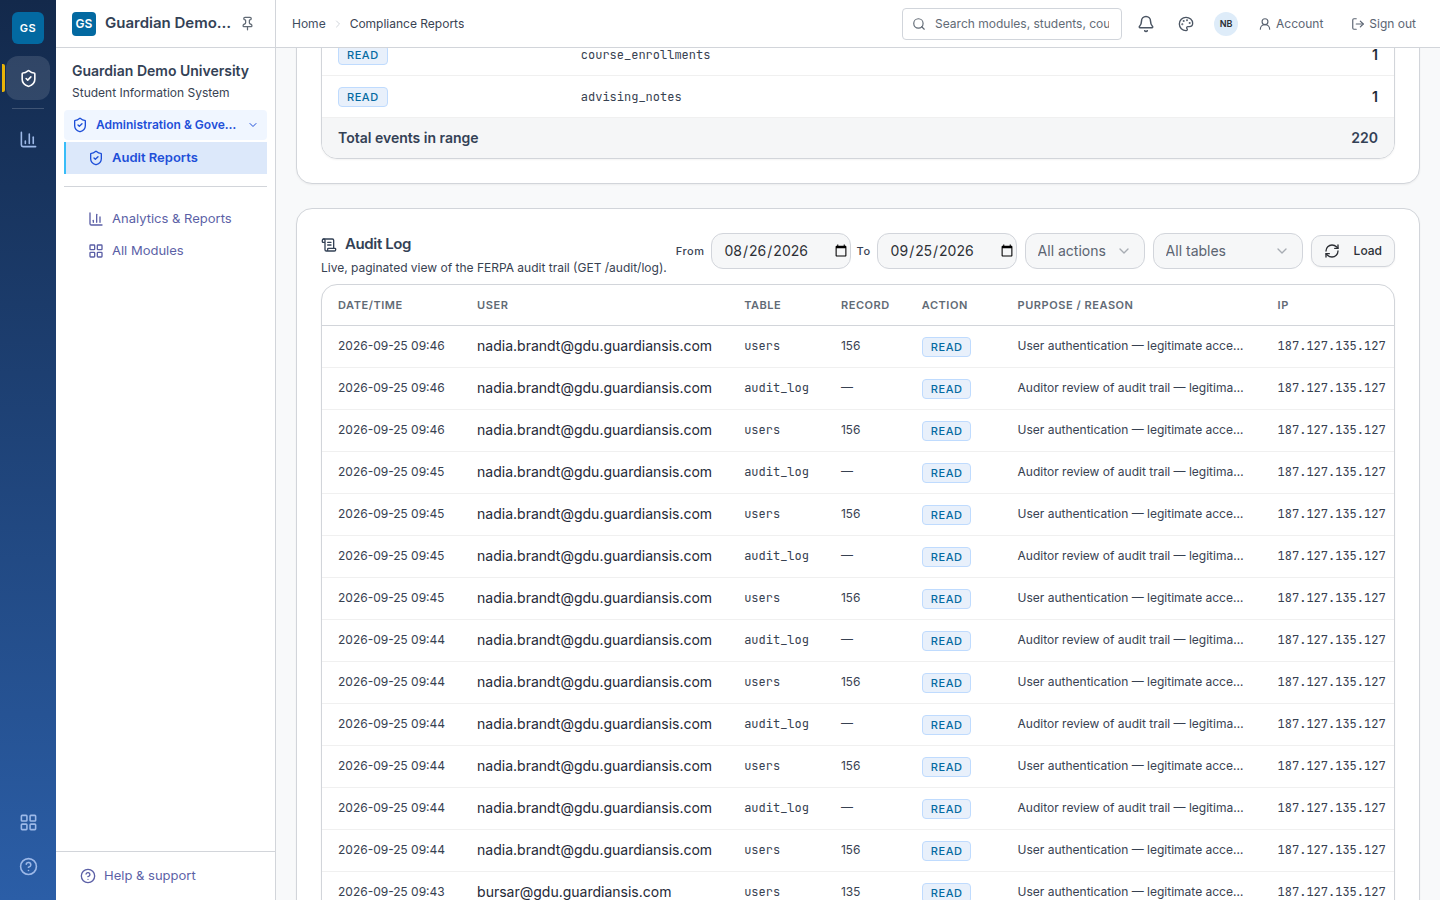This screenshot has width=1440, height=900.
Task: Open the All tables dropdown
Action: [1228, 251]
